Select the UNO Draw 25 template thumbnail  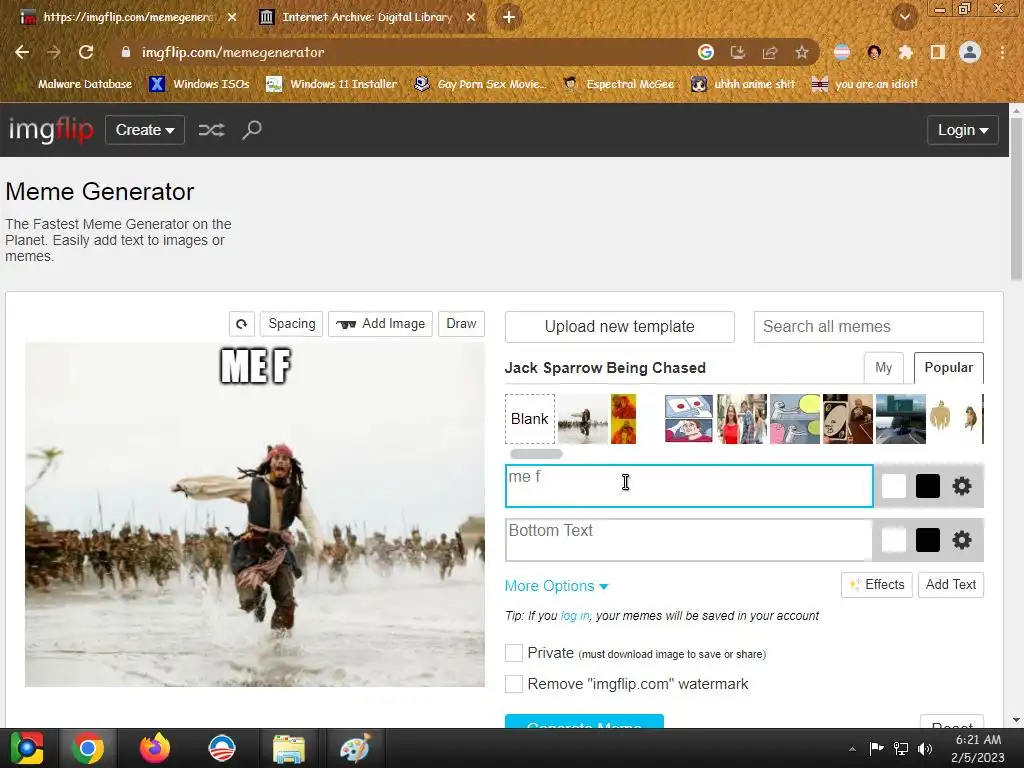tap(848, 419)
